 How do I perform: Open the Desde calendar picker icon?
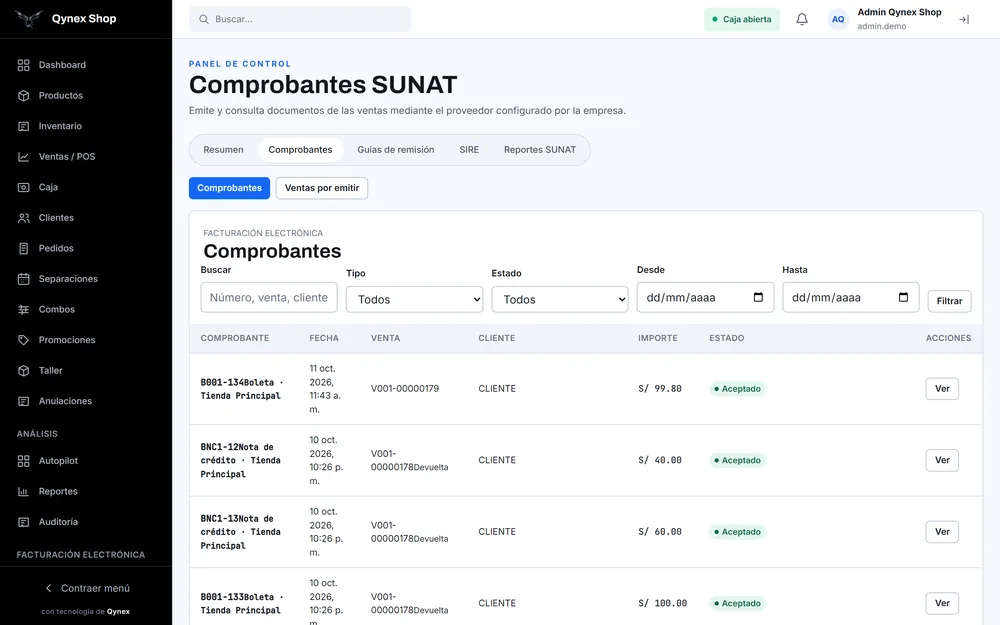point(758,297)
